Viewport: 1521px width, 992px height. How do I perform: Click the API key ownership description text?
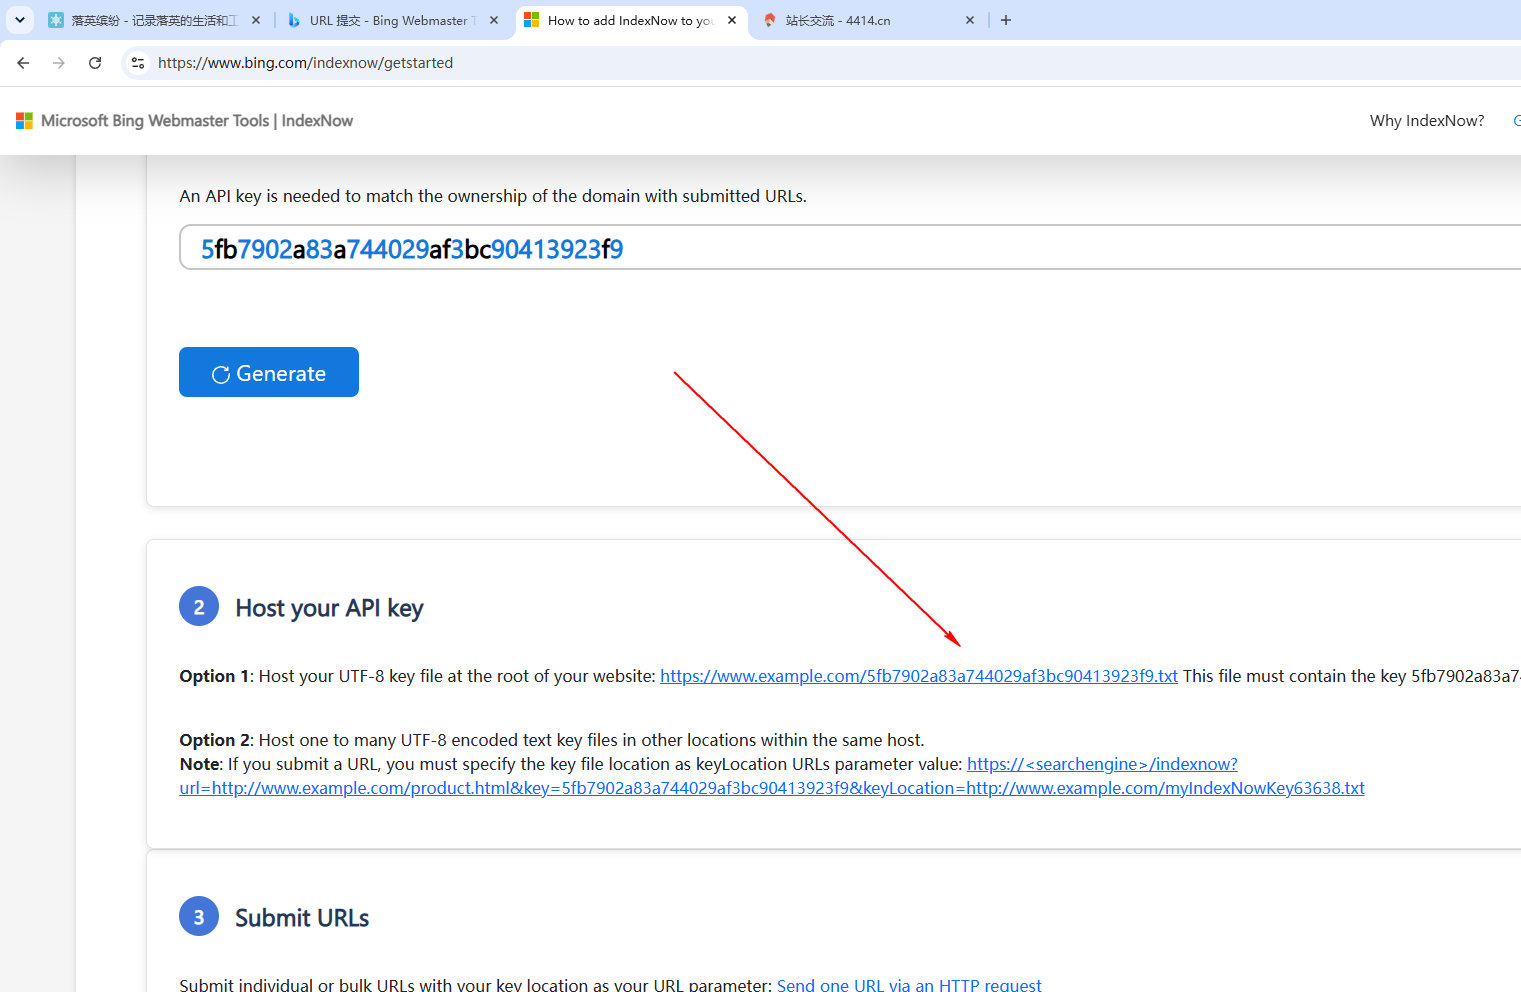(493, 196)
